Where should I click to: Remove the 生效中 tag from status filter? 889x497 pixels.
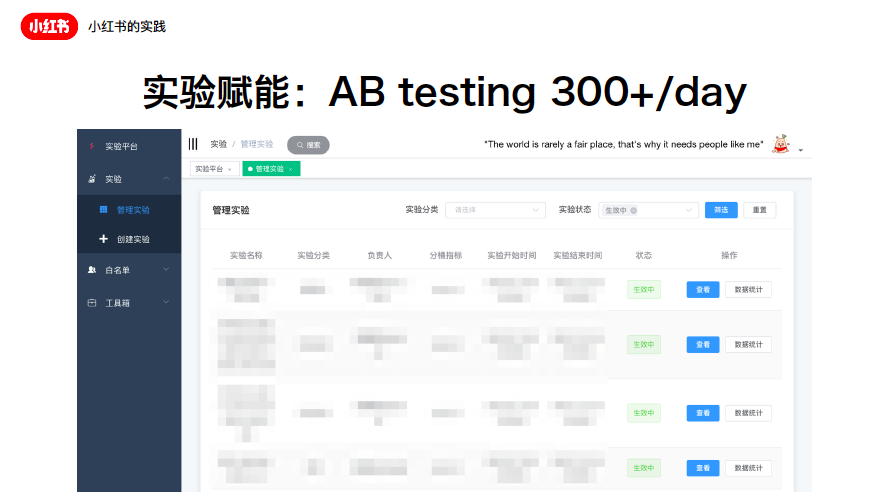[x=633, y=210]
